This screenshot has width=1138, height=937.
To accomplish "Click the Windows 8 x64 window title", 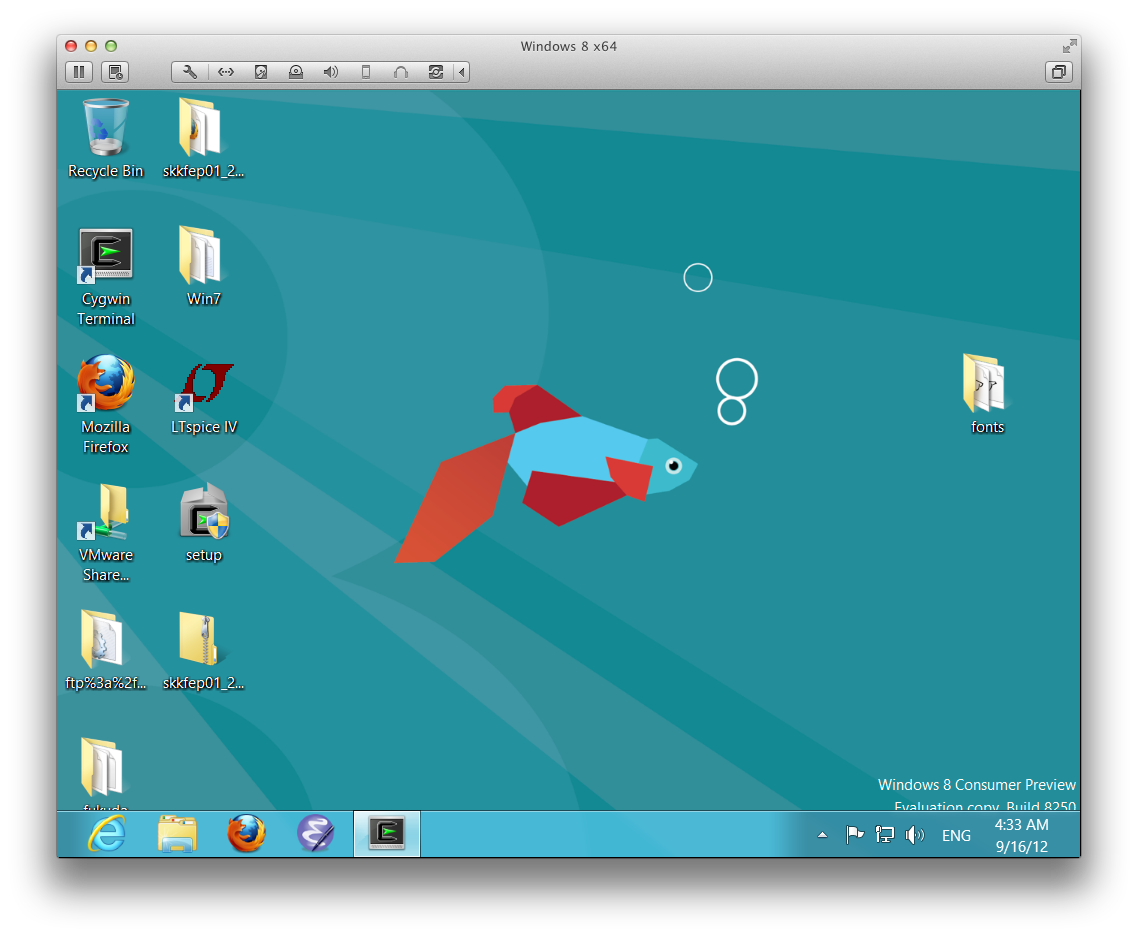I will pos(568,46).
